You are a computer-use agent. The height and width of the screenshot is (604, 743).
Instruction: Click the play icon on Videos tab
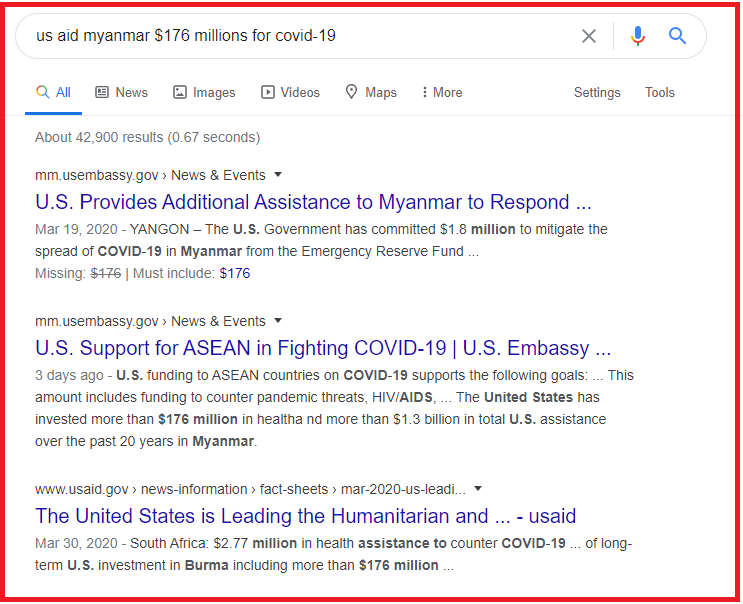tap(268, 92)
